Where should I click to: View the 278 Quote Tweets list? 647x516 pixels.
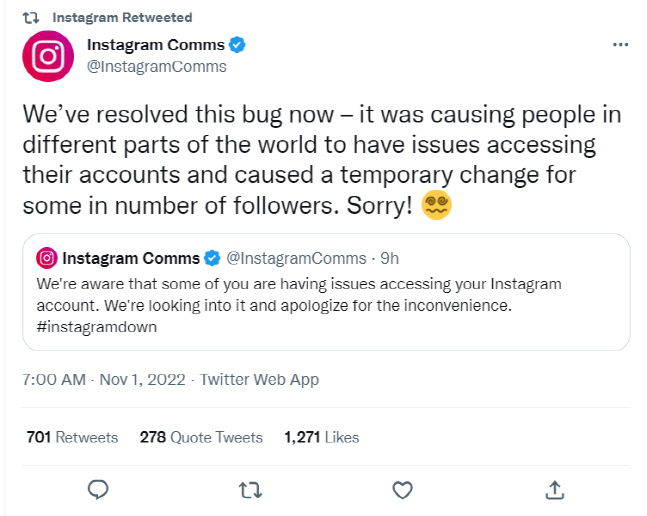(201, 437)
